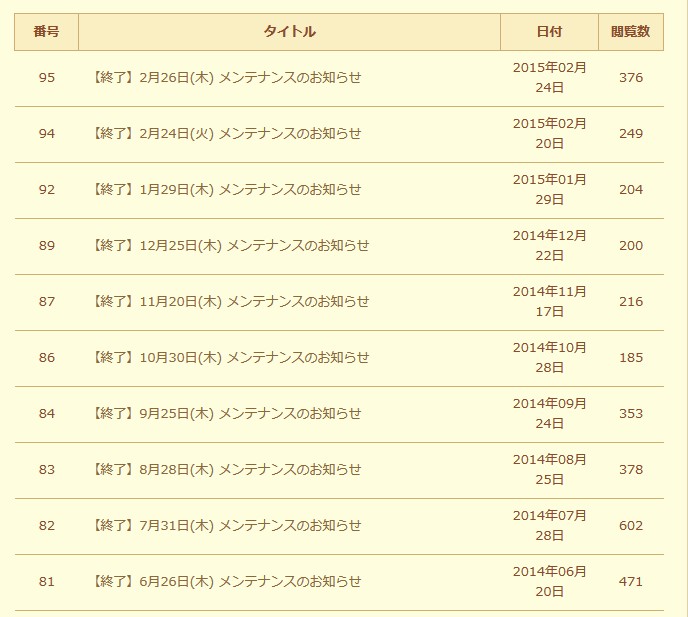Open the 2月24日(火) maintenance notice
The width and height of the screenshot is (688, 617).
click(226, 134)
